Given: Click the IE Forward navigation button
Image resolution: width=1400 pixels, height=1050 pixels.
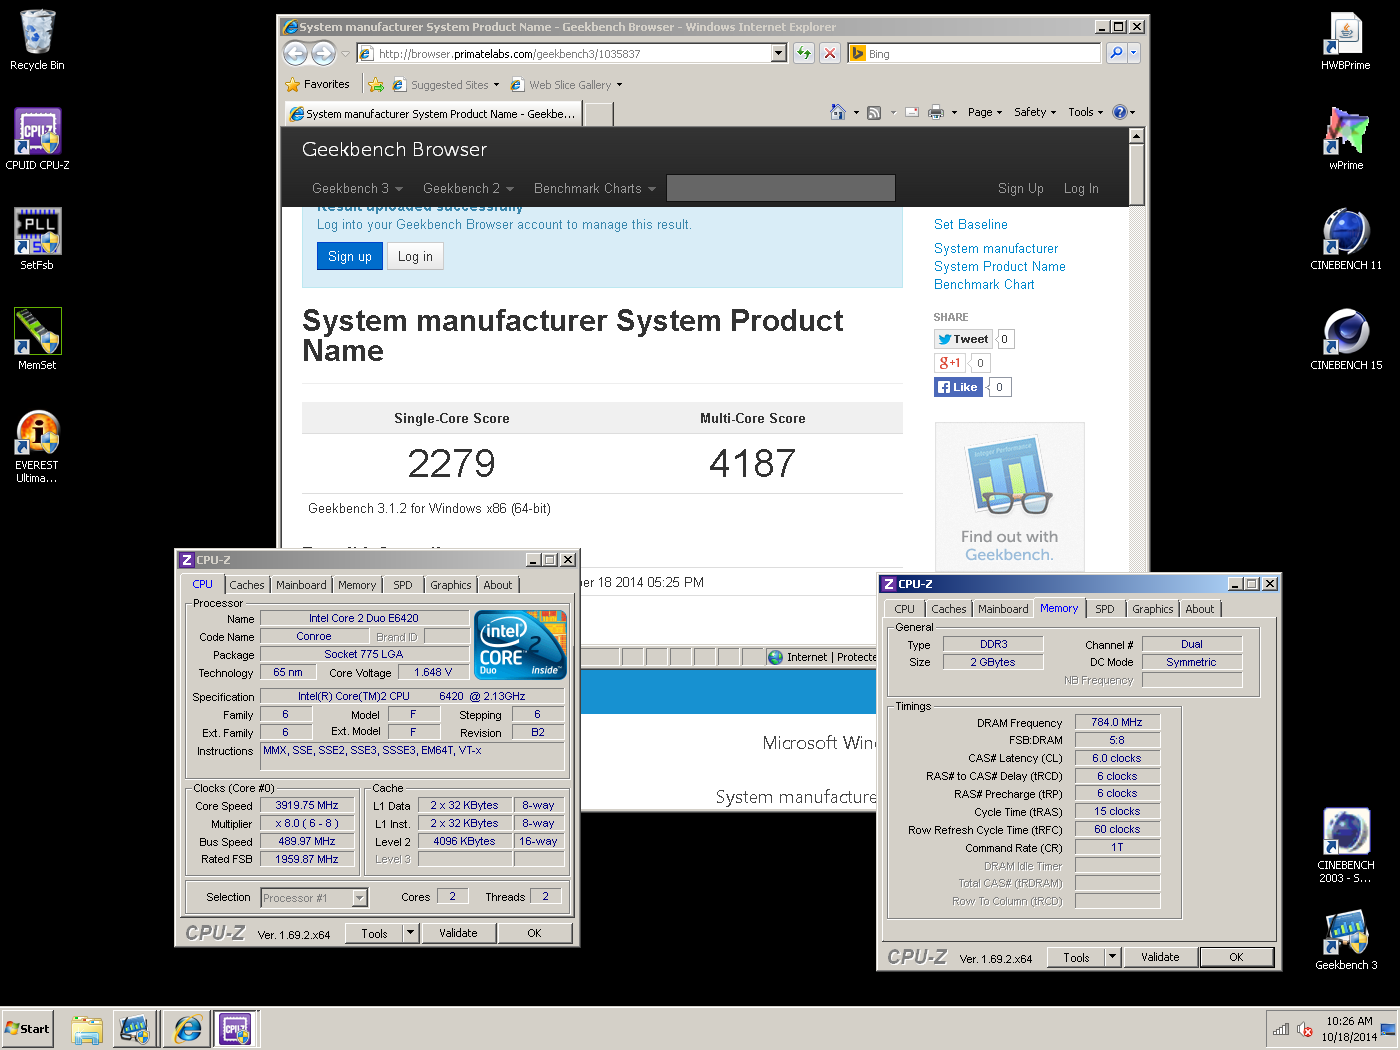Looking at the screenshot, I should pos(323,53).
